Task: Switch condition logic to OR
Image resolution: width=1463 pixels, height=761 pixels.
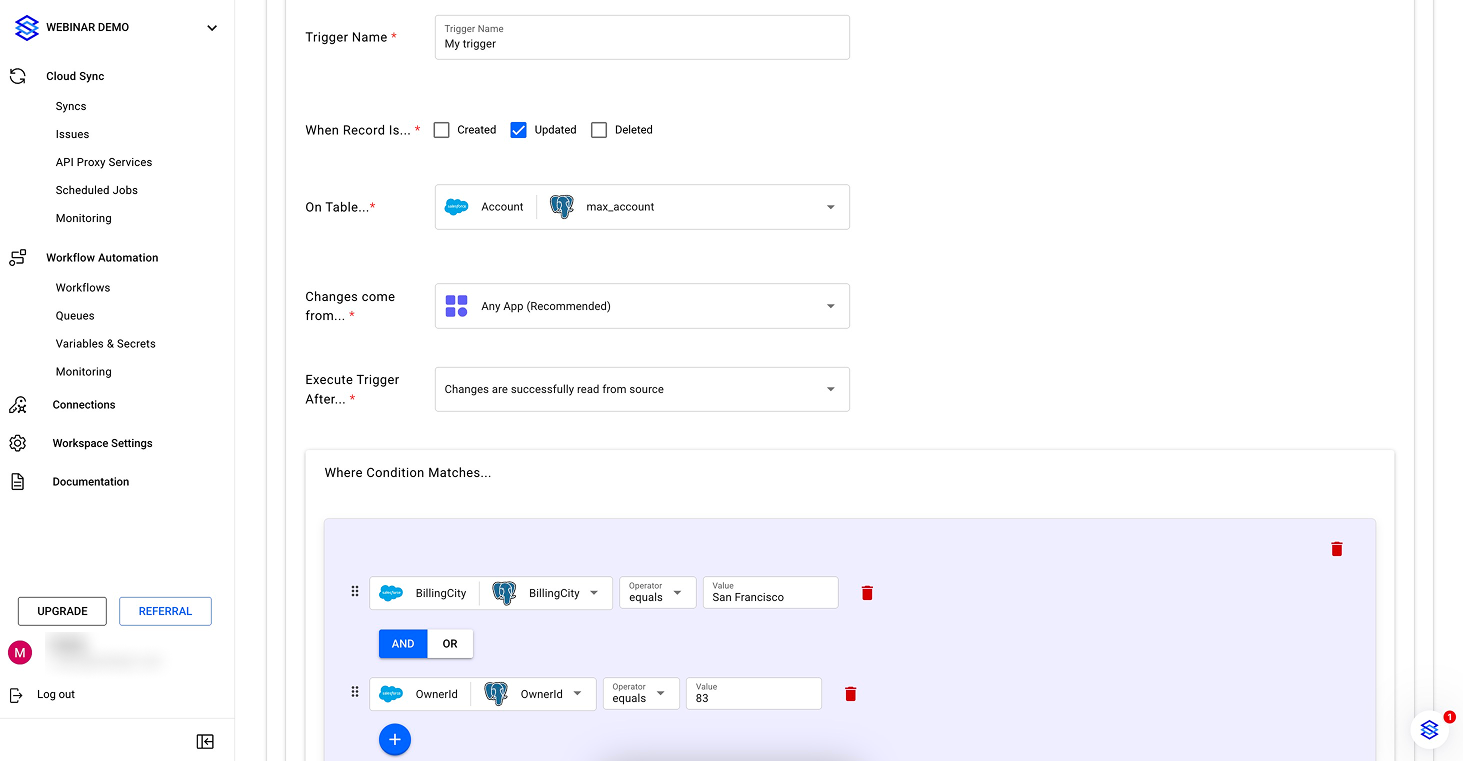Action: (x=450, y=644)
